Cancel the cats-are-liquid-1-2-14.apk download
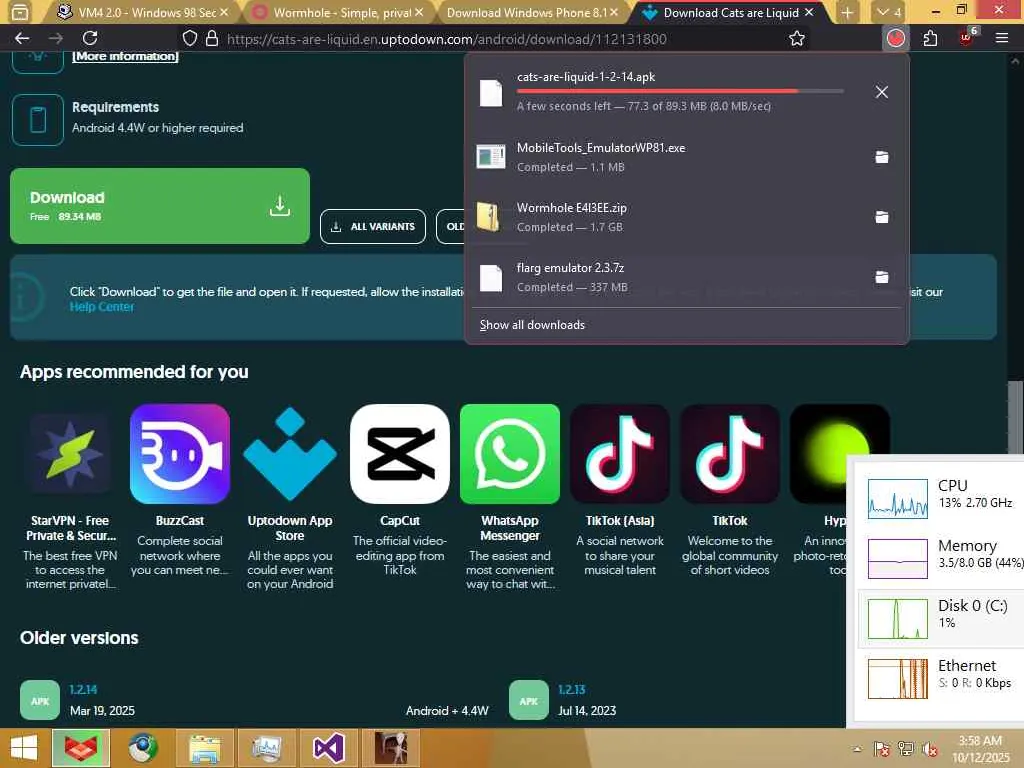1024x768 pixels. tap(881, 92)
